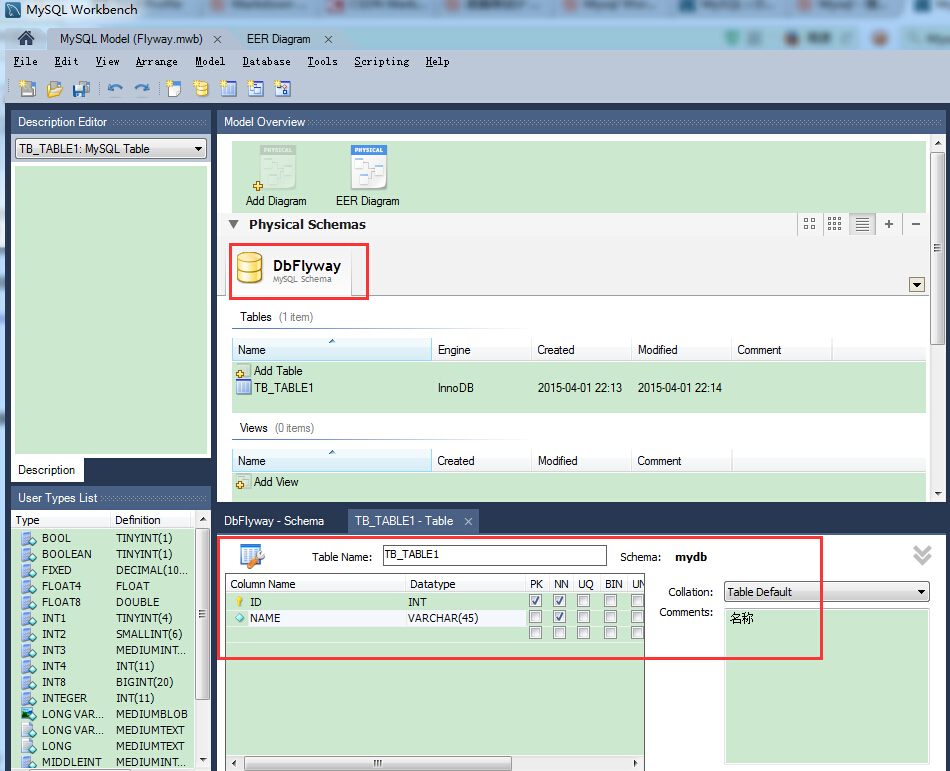950x771 pixels.
Task: Uncheck PK for the ID column
Action: tap(536, 601)
